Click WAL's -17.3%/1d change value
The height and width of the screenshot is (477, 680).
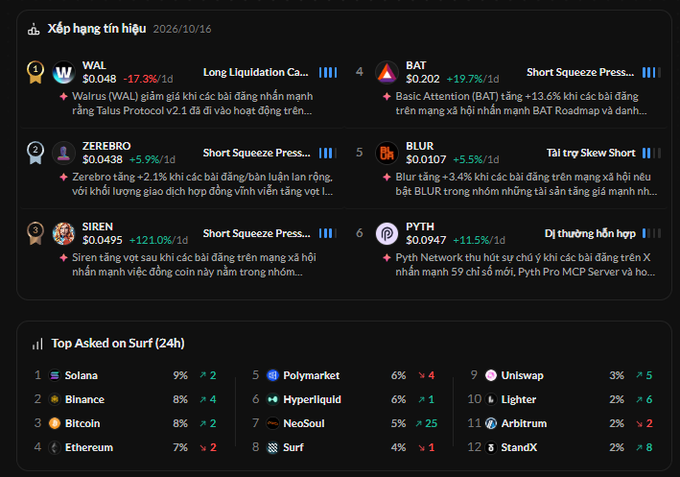148,79
